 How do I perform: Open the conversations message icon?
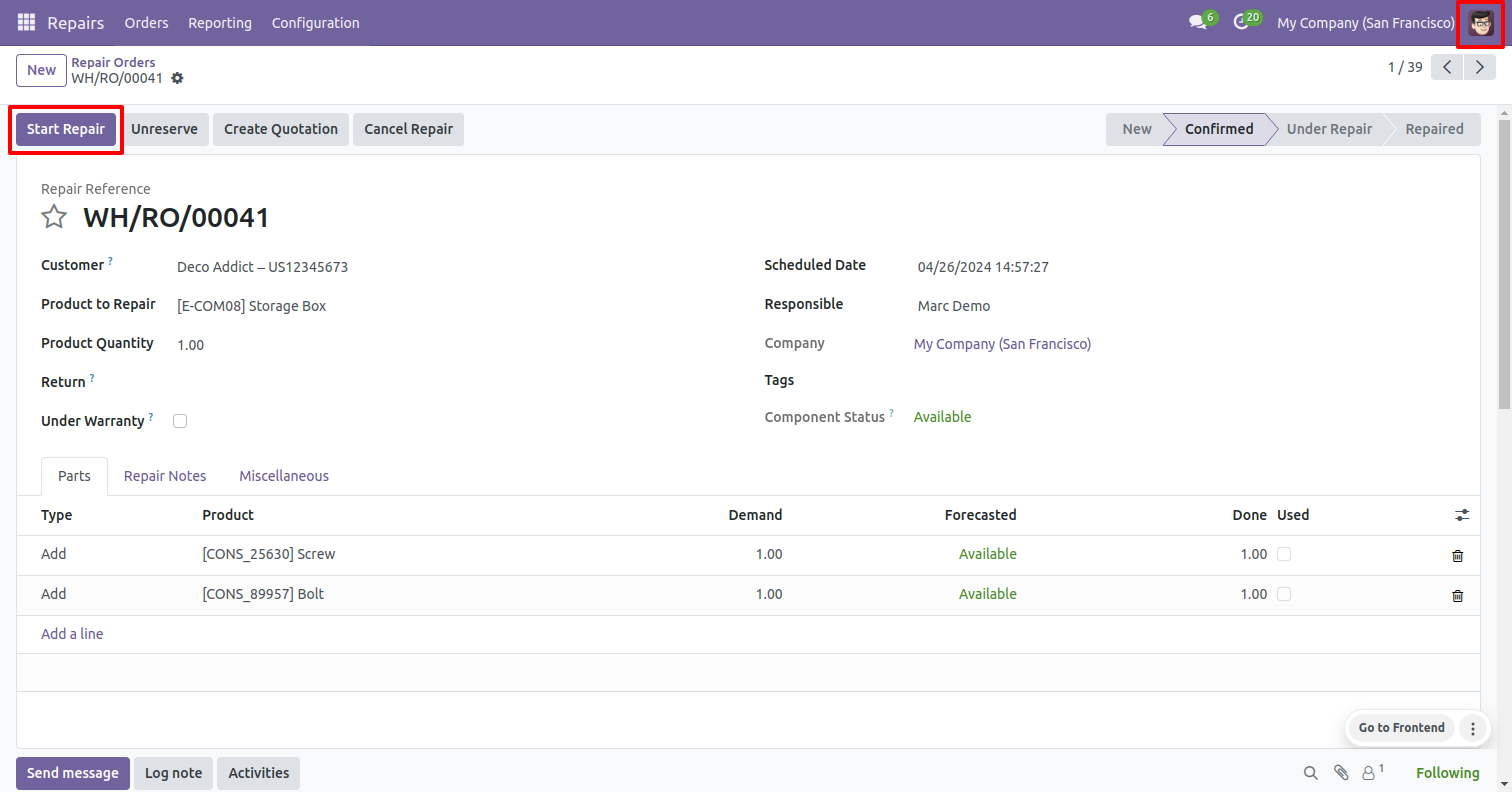tap(1197, 22)
